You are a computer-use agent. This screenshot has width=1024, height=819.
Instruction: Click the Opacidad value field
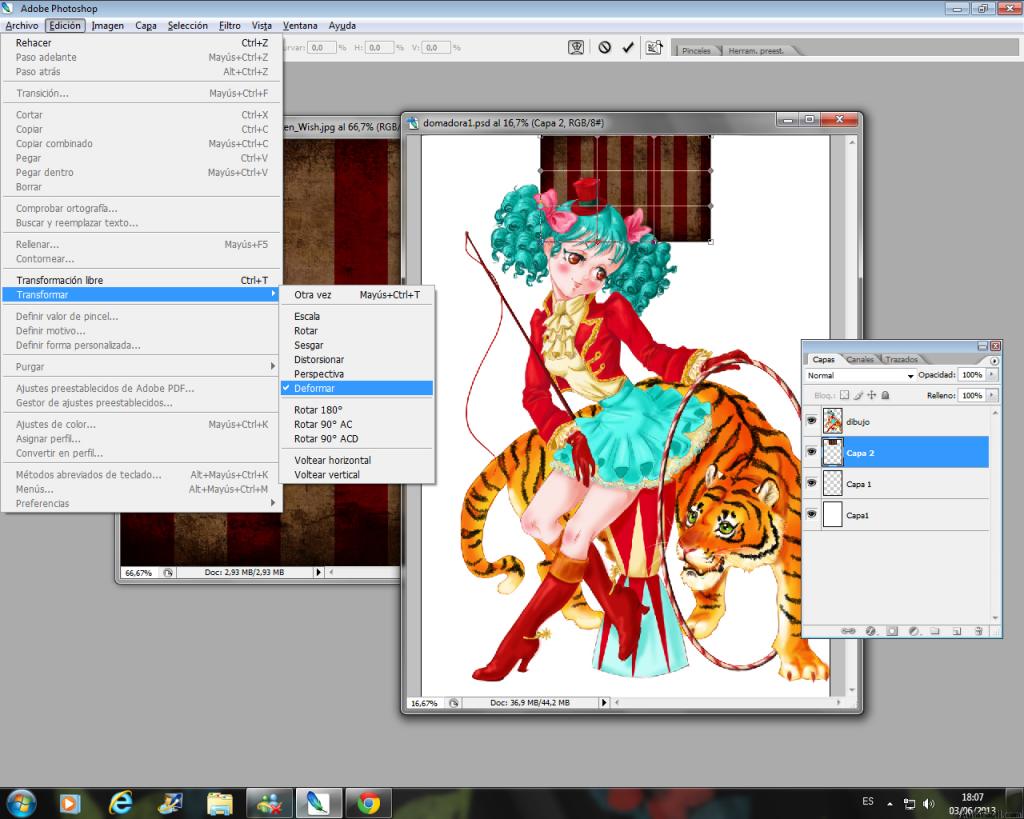972,375
